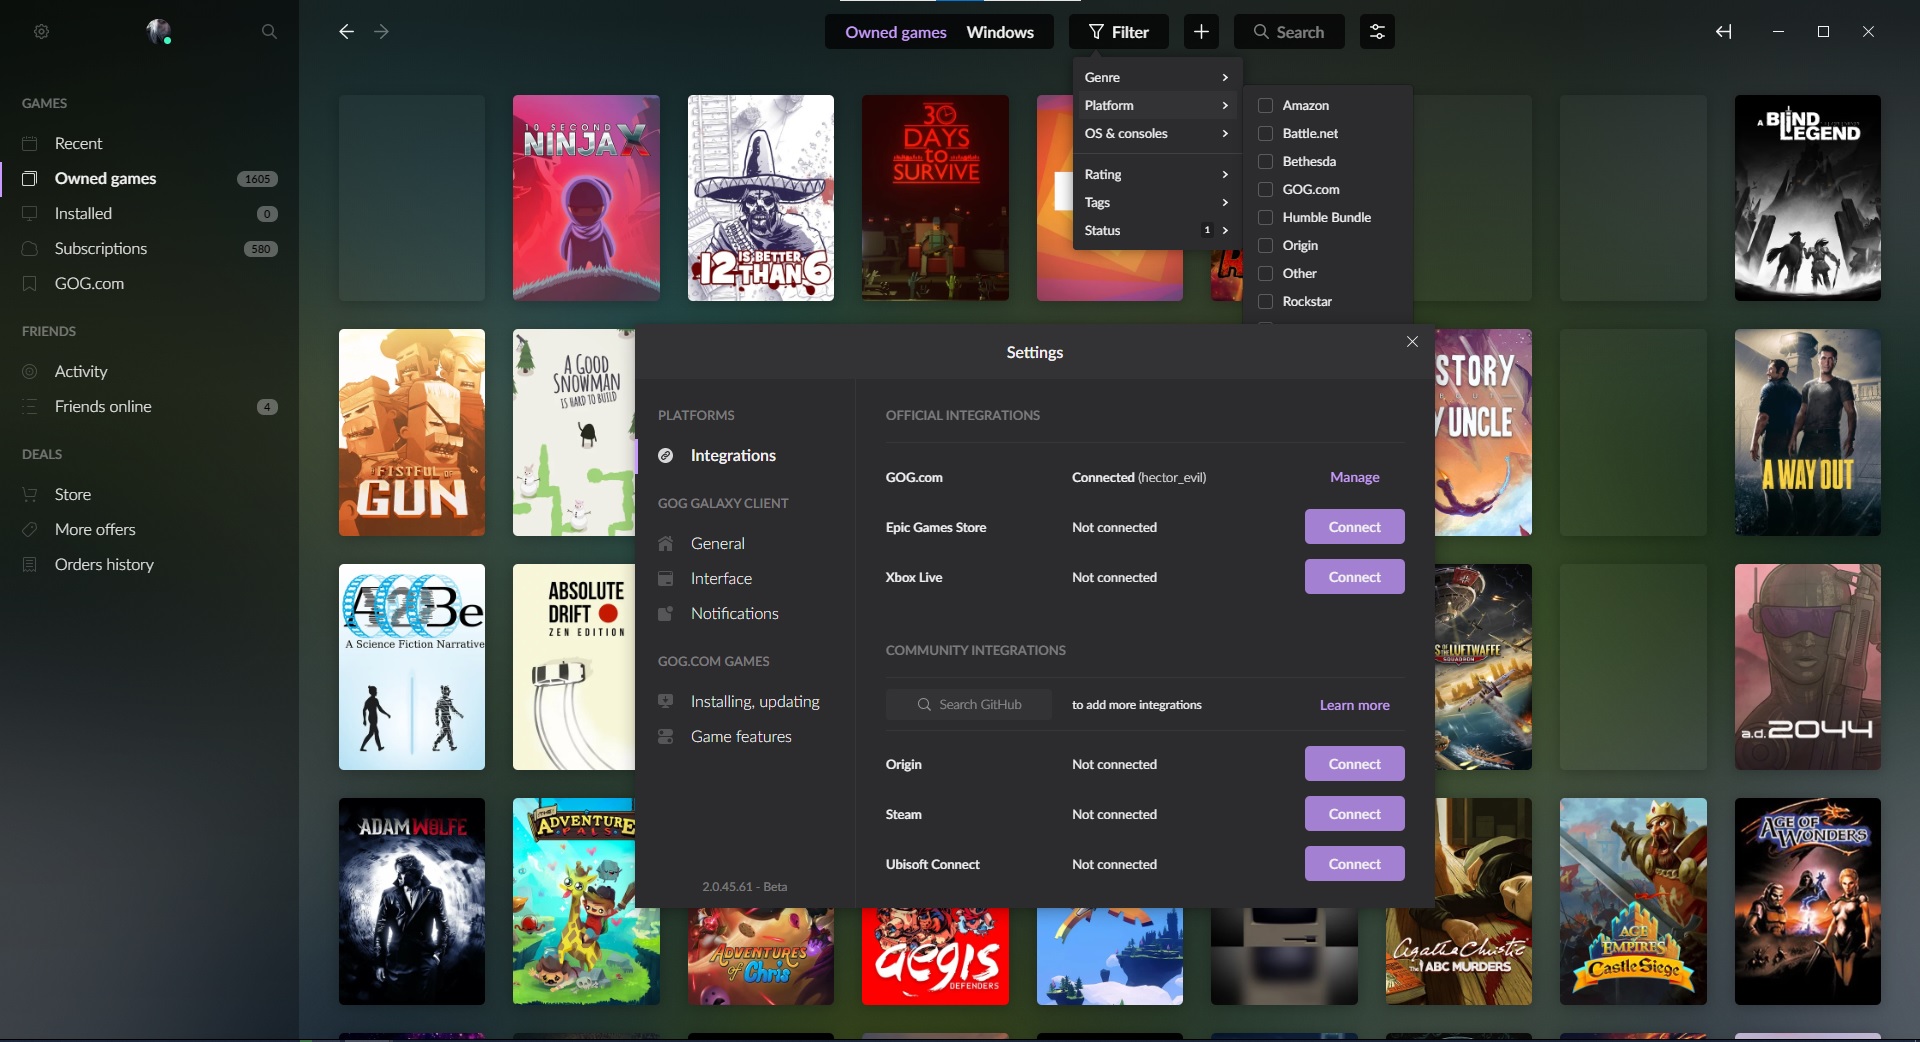Open the 10 Second Ninja X cover
This screenshot has width=1920, height=1042.
click(586, 198)
